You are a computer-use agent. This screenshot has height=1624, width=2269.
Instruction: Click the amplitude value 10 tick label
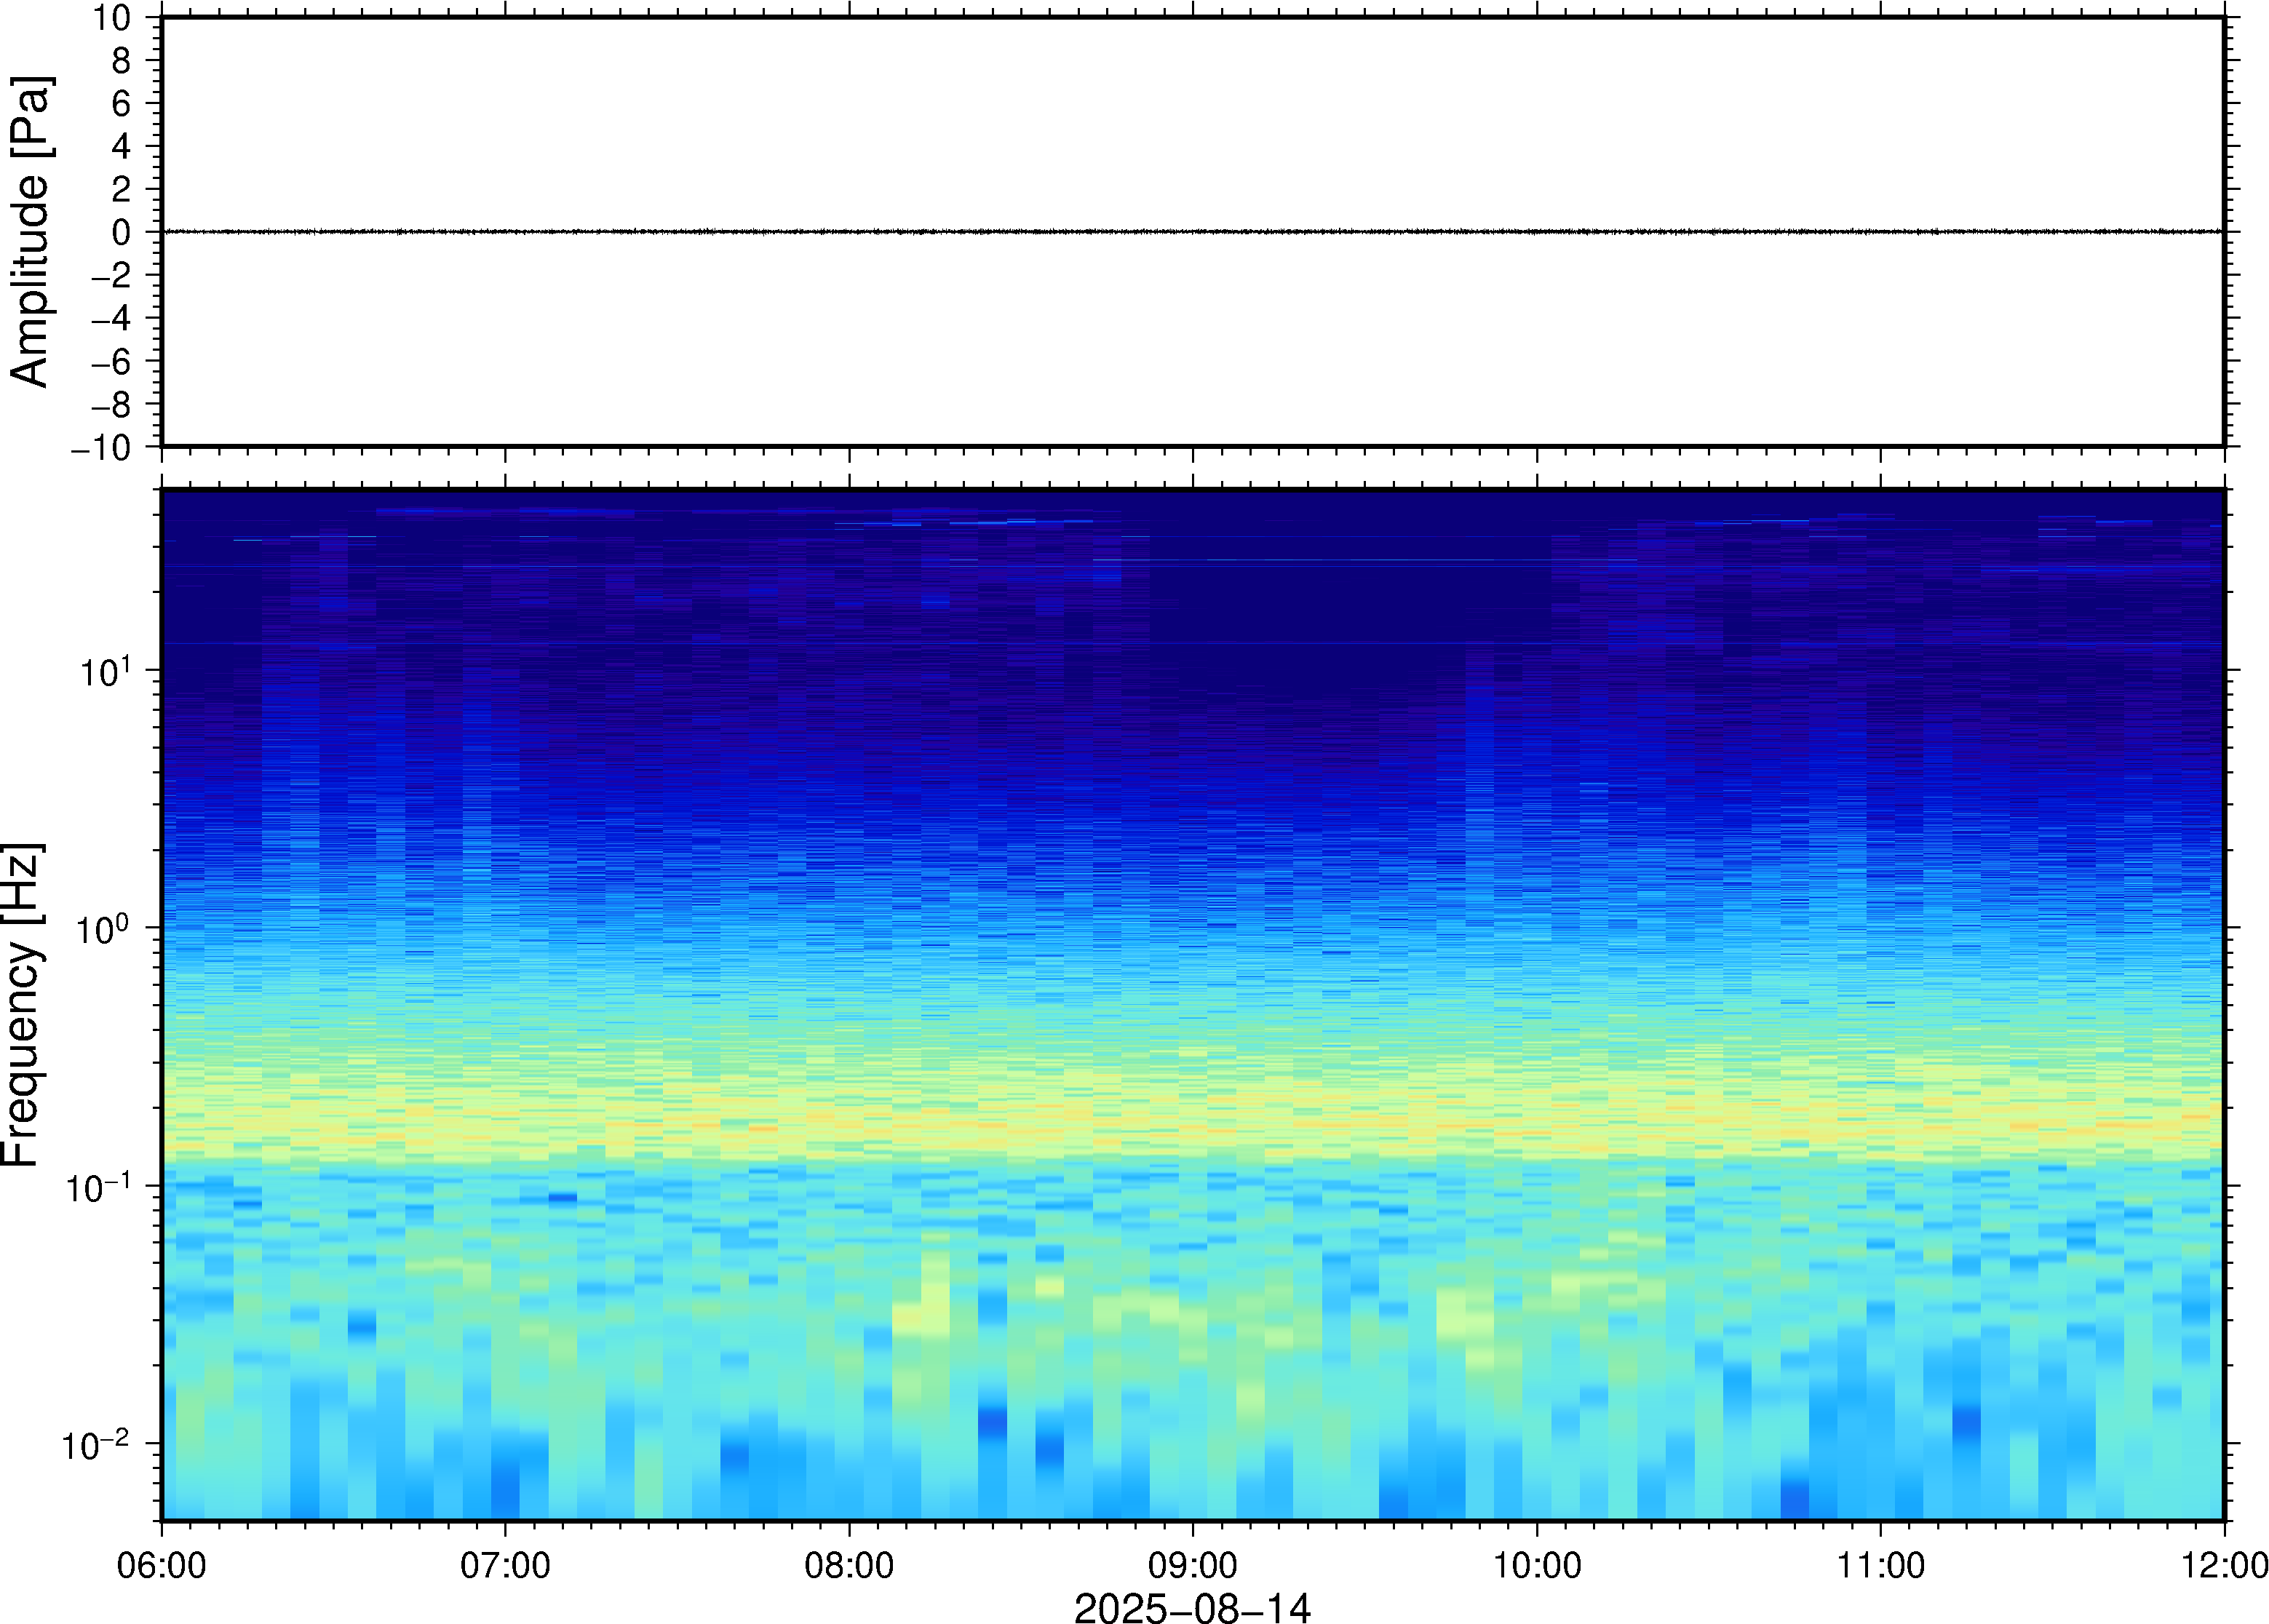coord(112,17)
